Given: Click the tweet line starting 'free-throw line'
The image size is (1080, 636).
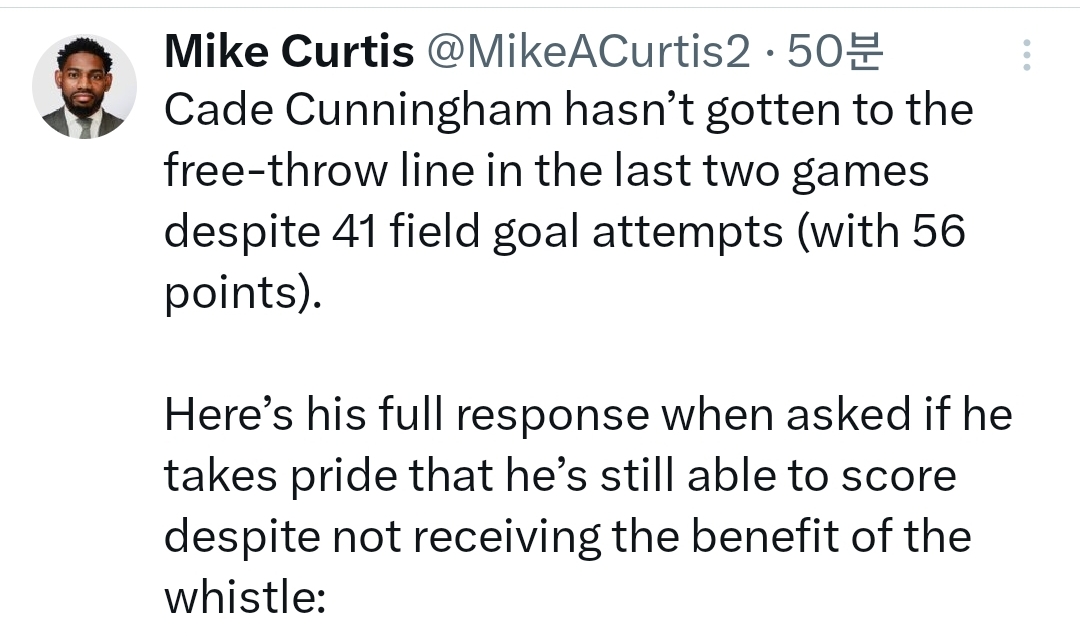Looking at the screenshot, I should (546, 171).
